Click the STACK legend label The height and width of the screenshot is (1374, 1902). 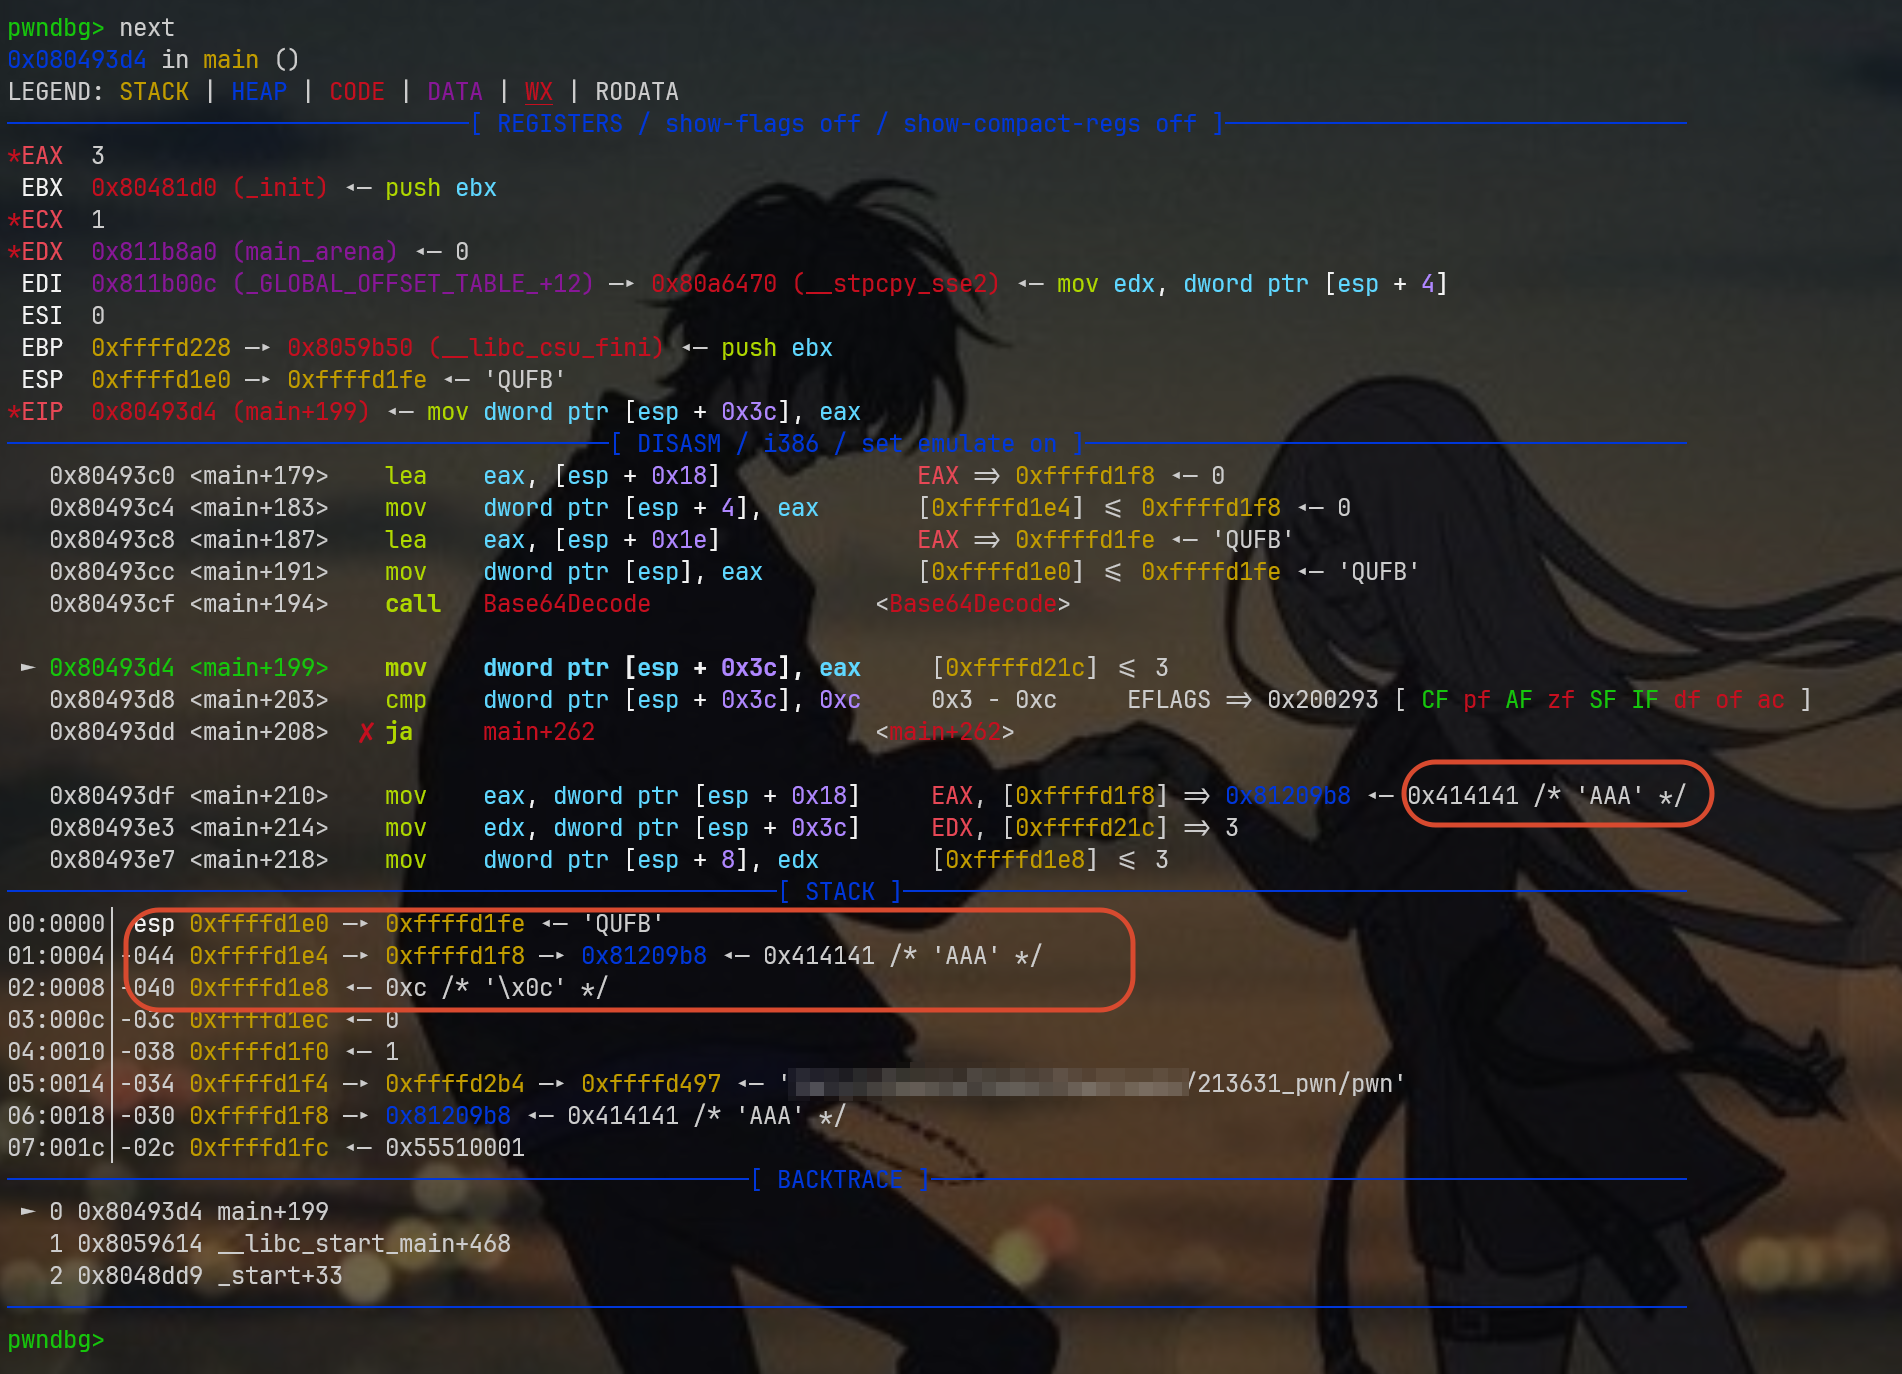point(154,92)
